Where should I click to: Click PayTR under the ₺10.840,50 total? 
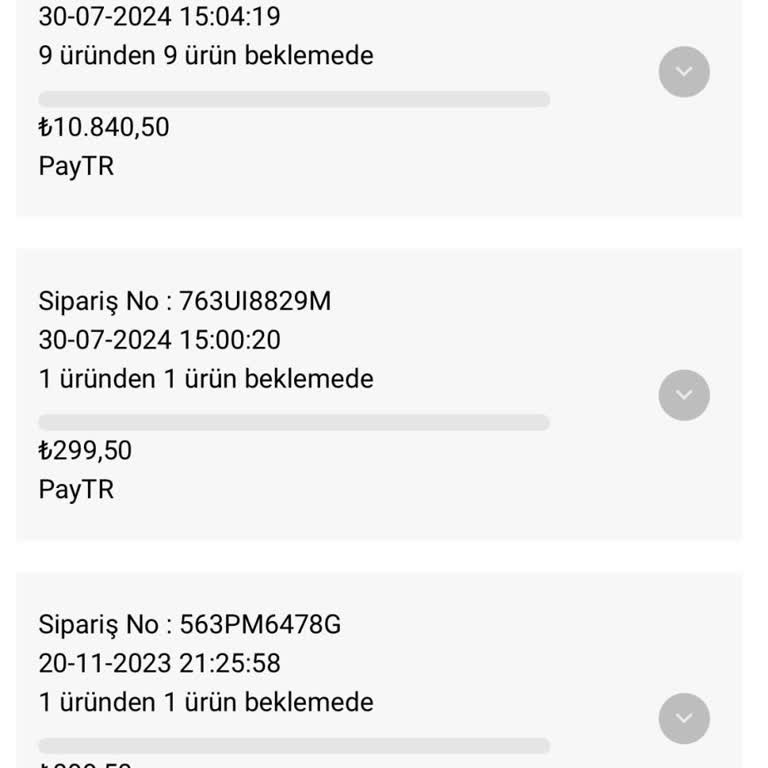tap(76, 166)
